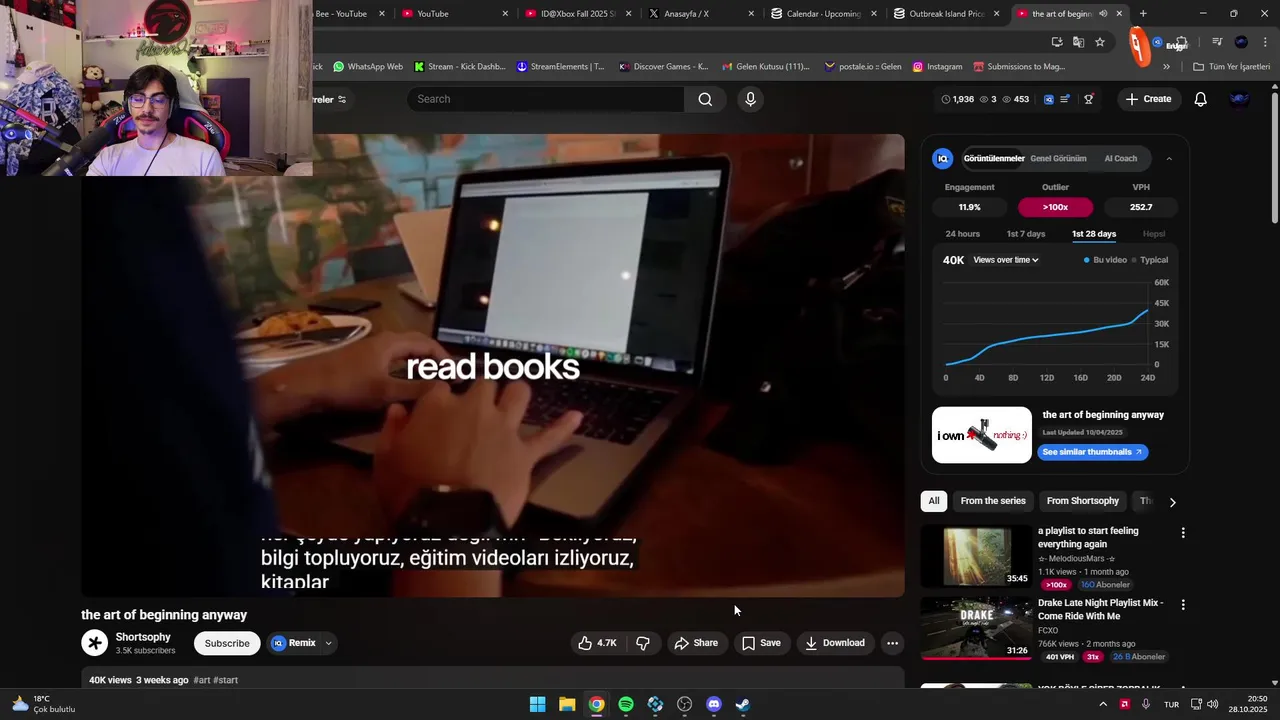
Task: Bookmark this page with the star icon
Action: (1100, 42)
